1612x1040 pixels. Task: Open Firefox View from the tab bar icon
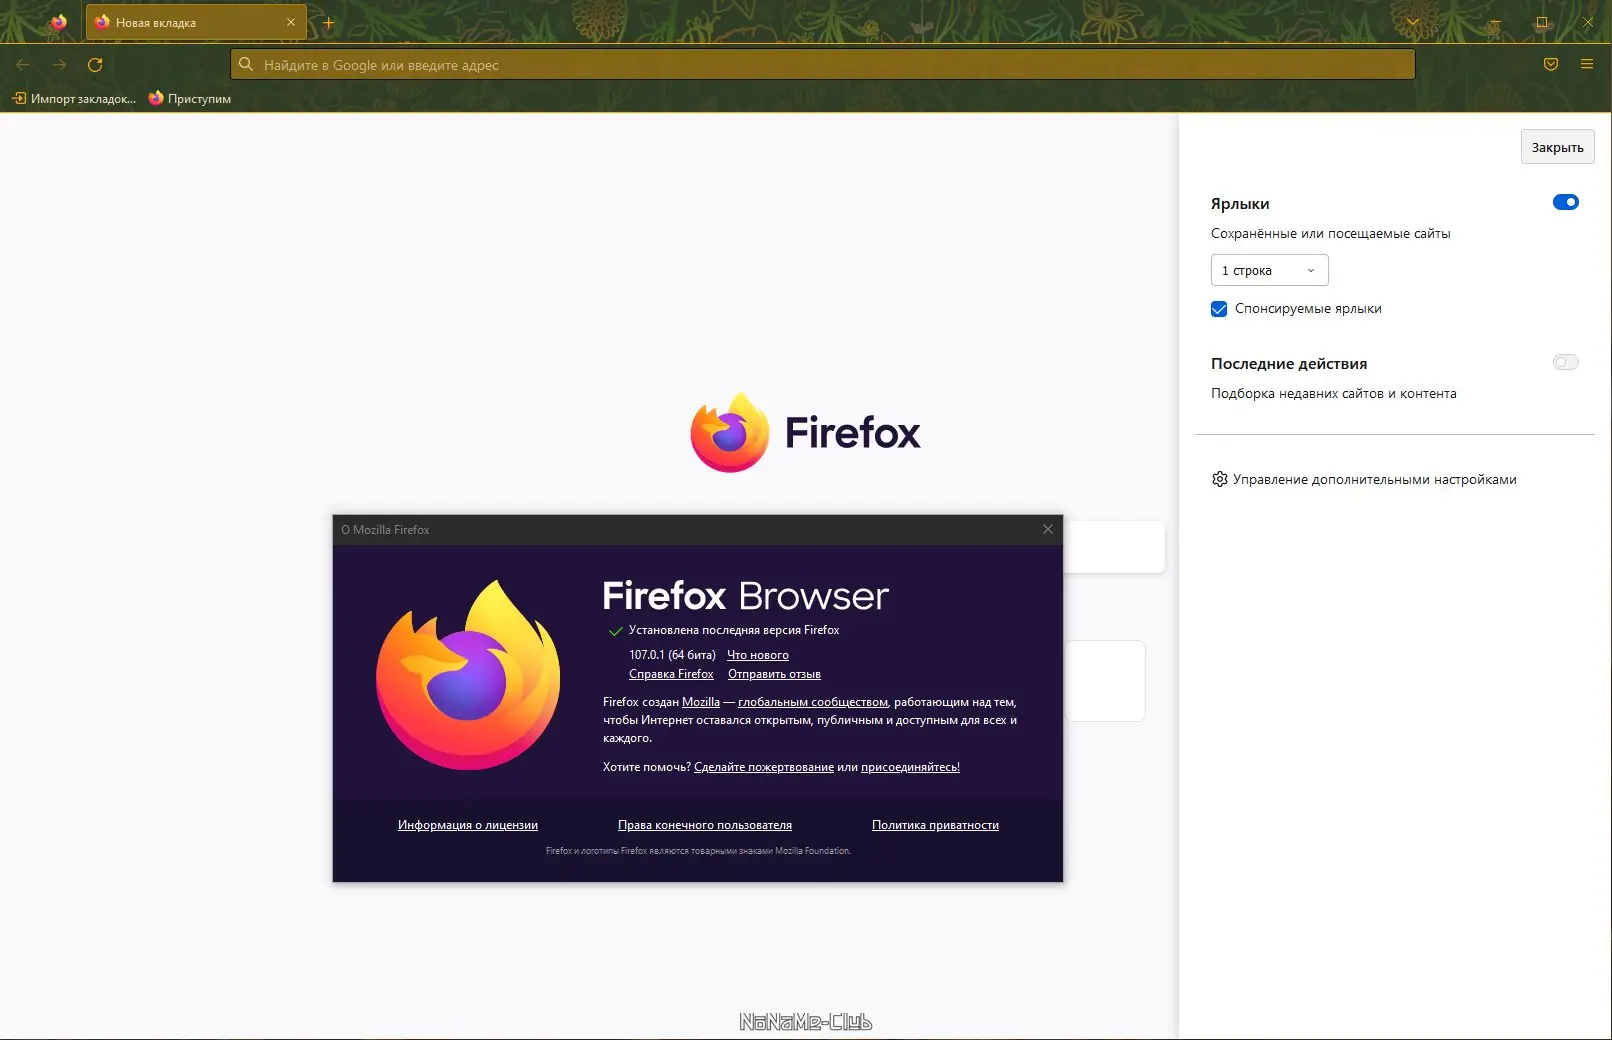[59, 22]
